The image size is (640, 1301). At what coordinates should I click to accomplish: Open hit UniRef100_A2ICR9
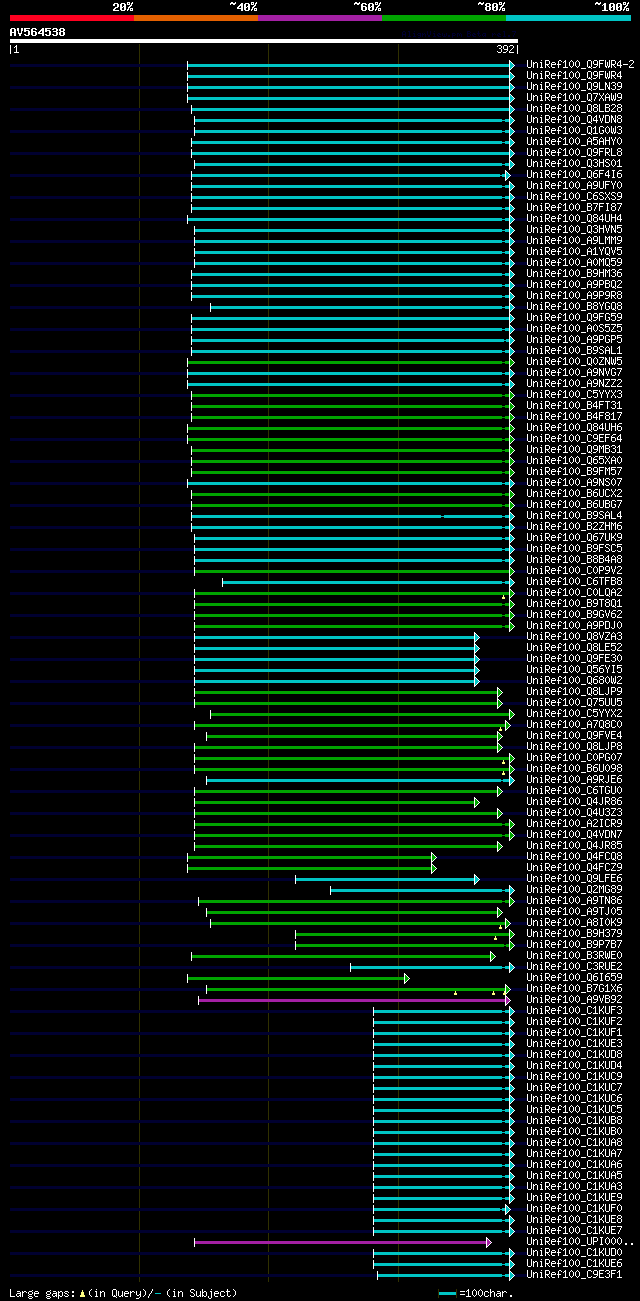[574, 823]
